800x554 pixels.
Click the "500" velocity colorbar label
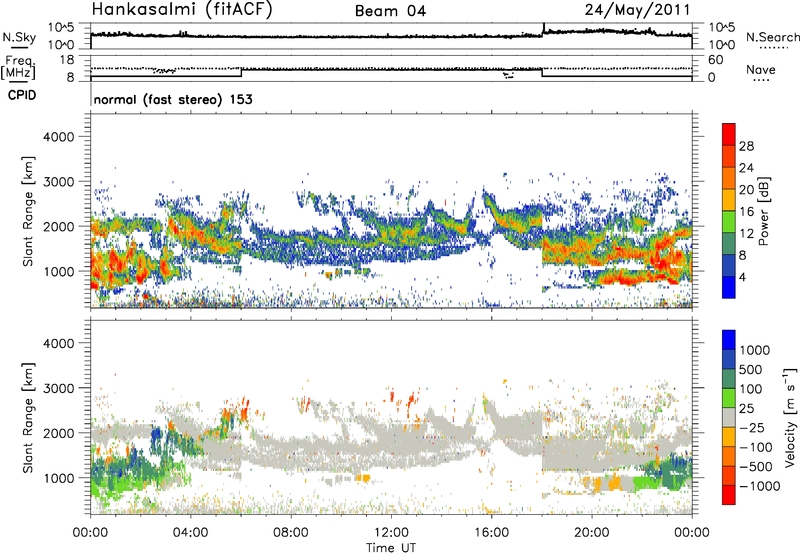point(751,370)
